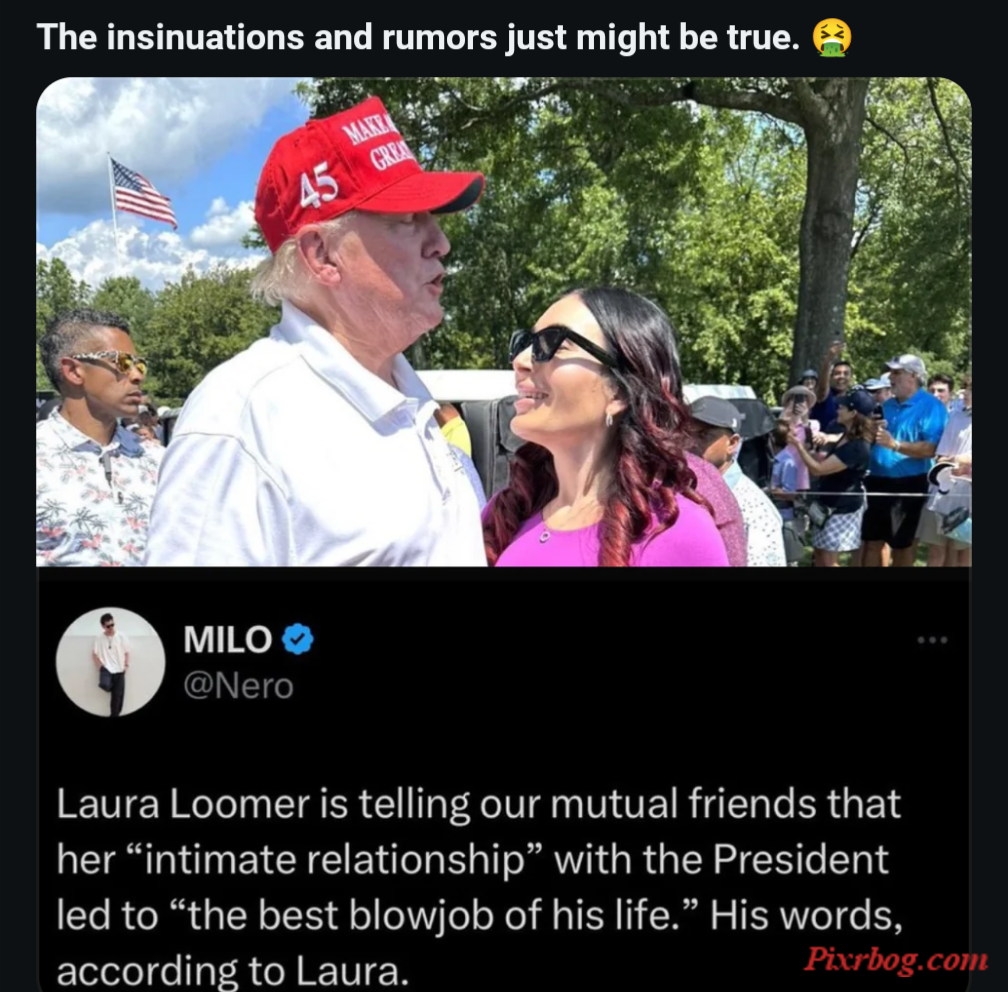Click the blue verified badge beside MILO
The image size is (1008, 992).
[x=298, y=639]
